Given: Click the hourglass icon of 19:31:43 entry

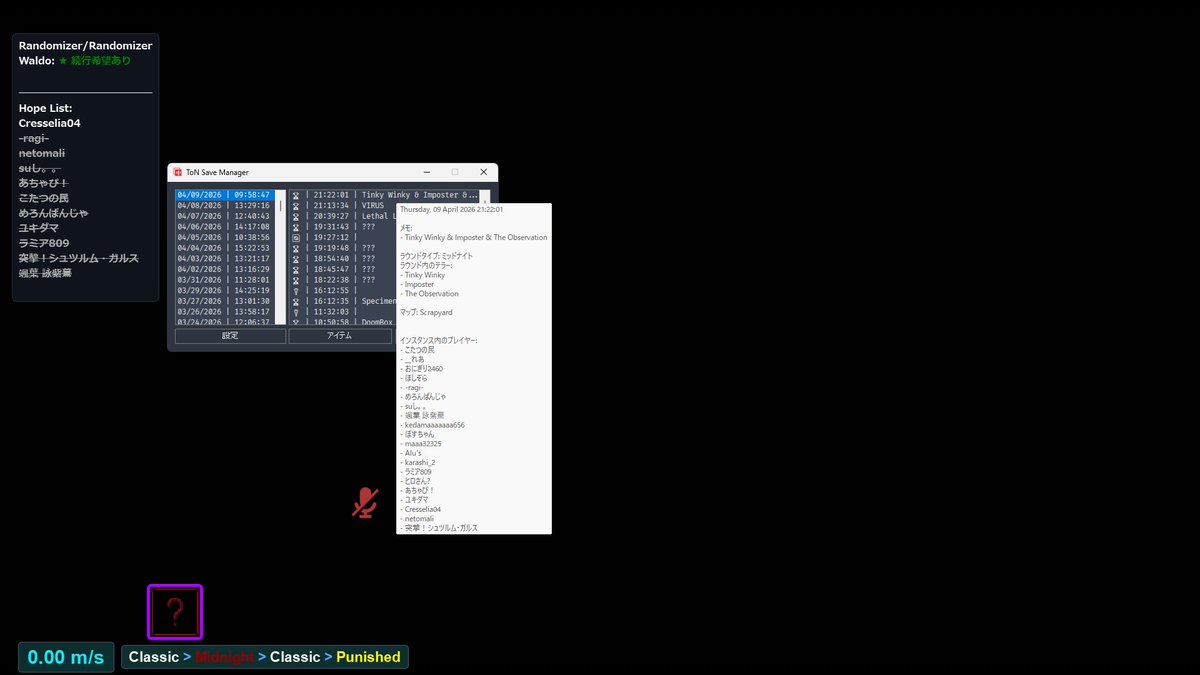Looking at the screenshot, I should point(296,227).
